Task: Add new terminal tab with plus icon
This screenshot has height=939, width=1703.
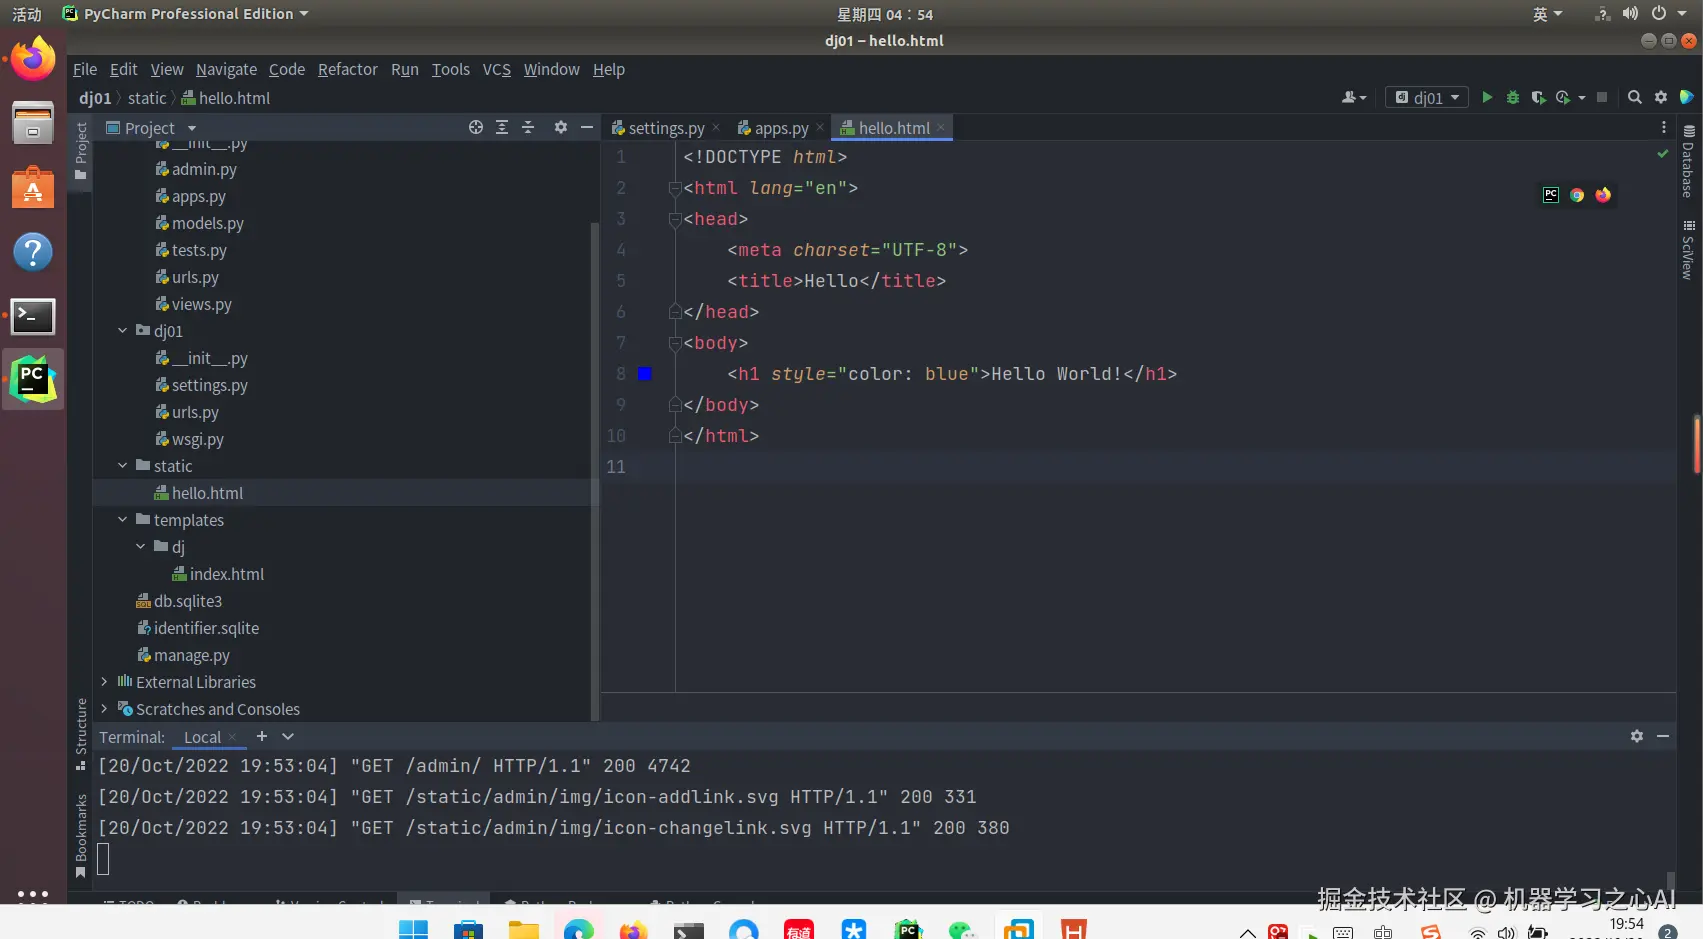Action: 262,736
